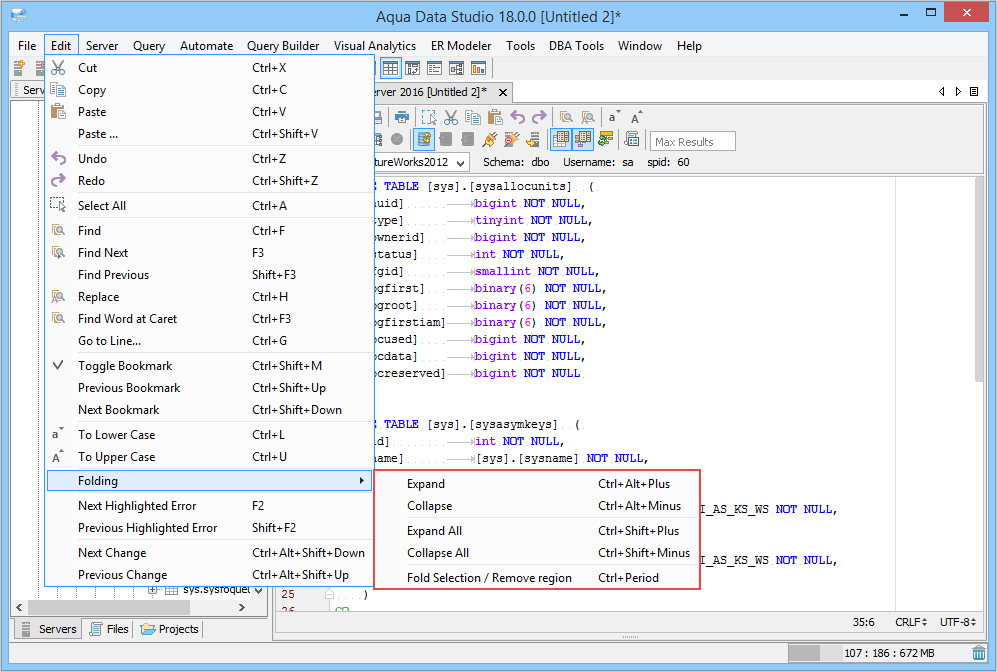Click the disconnect plug icon with red minus
The image size is (997, 672).
point(511,139)
